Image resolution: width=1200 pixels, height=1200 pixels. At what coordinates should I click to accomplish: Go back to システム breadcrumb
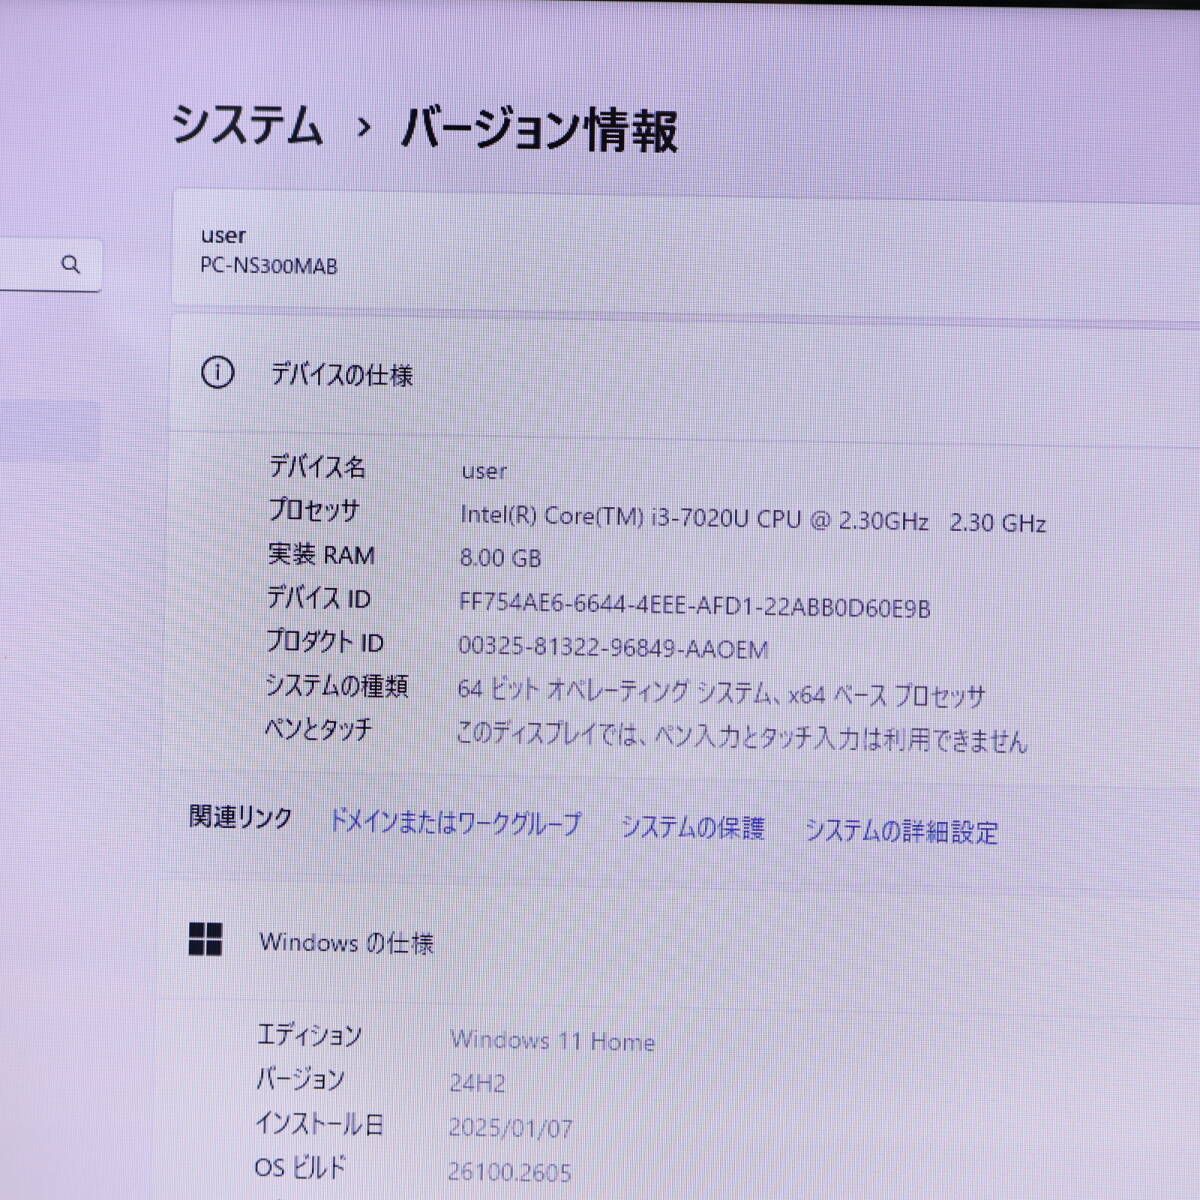point(247,126)
